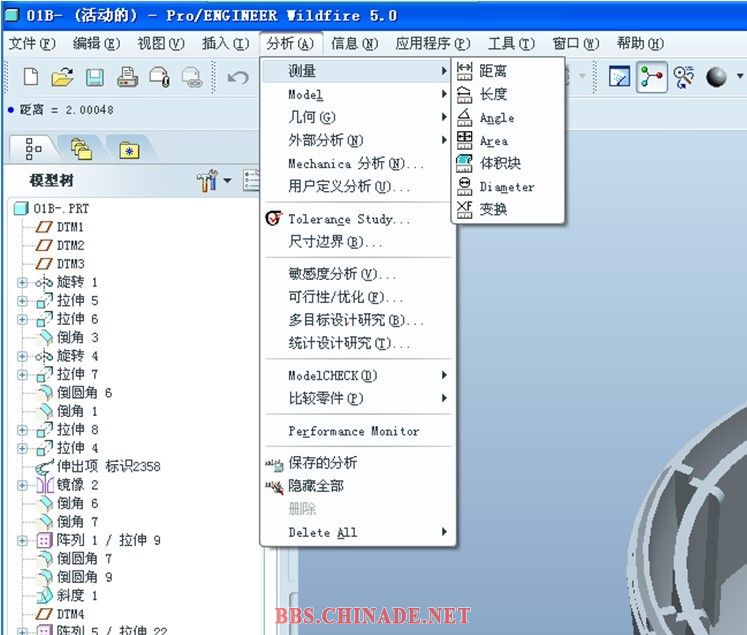Toggle the model tree toolbar button
The height and width of the screenshot is (635, 747).
point(651,77)
